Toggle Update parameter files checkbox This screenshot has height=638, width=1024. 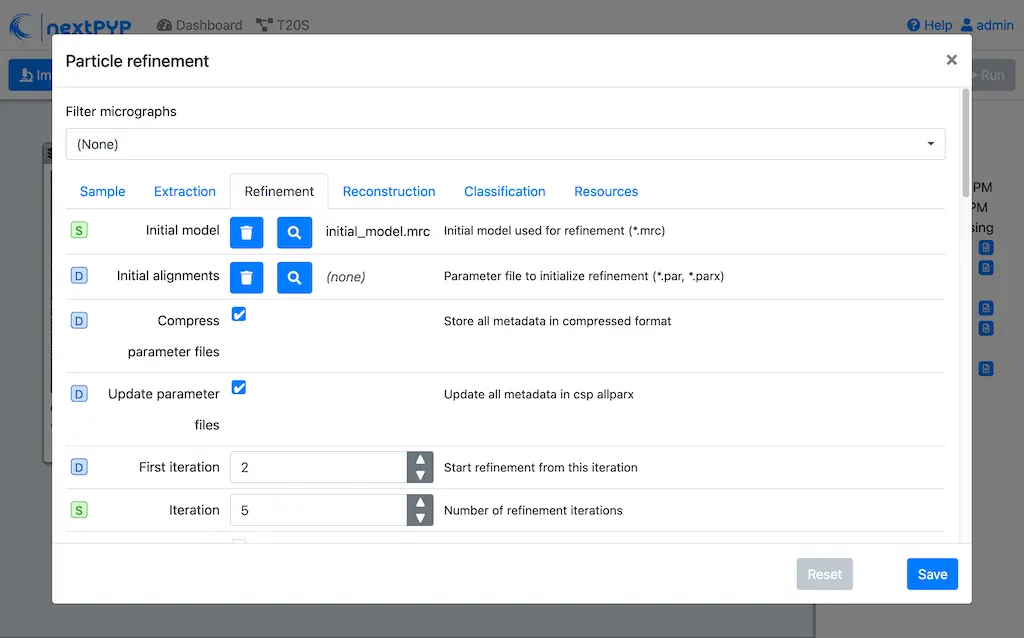click(239, 387)
